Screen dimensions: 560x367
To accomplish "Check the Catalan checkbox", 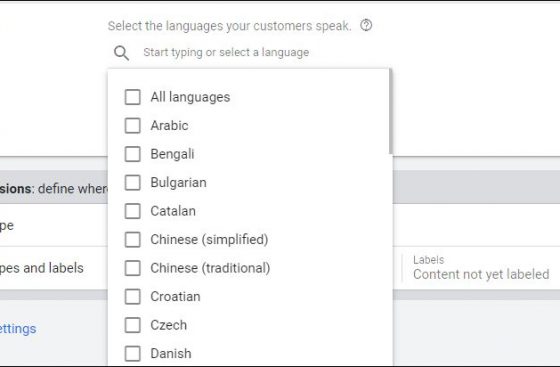I will tap(132, 211).
